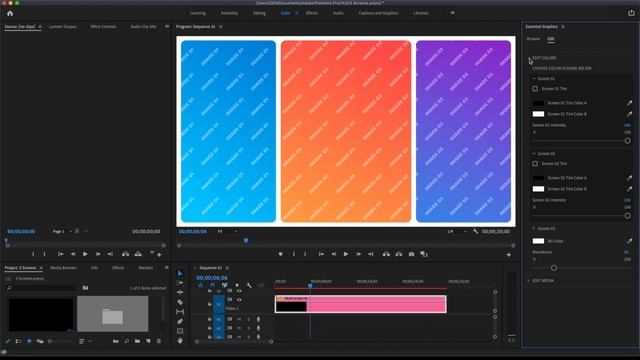Image resolution: width=640 pixels, height=360 pixels.
Task: Click BG Color white swatch
Action: click(x=538, y=241)
